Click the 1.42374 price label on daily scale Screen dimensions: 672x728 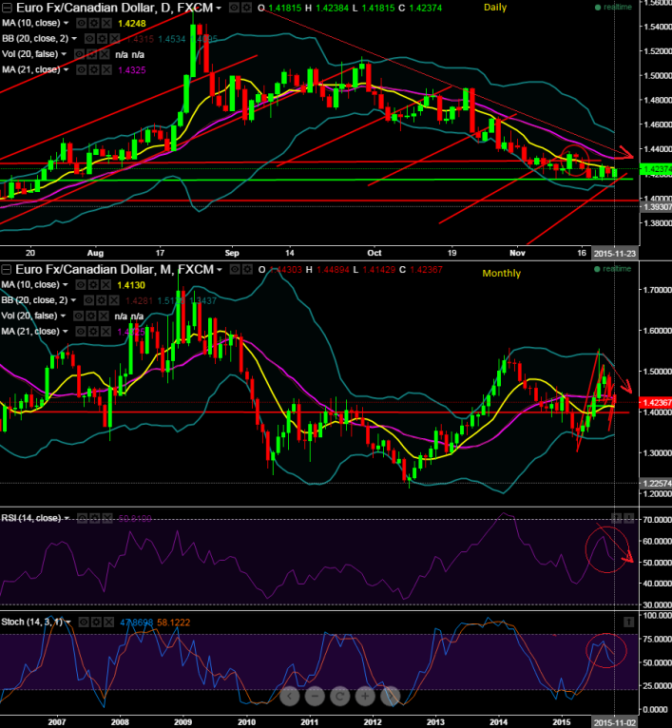tap(654, 169)
